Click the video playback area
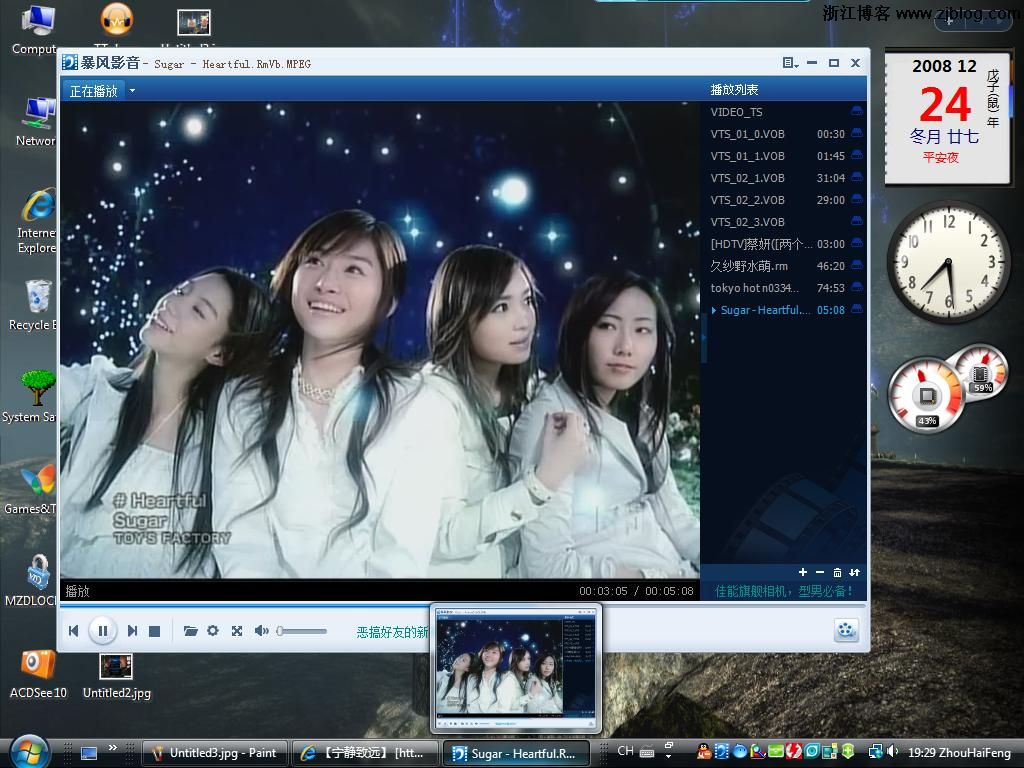1024x768 pixels. coord(379,340)
